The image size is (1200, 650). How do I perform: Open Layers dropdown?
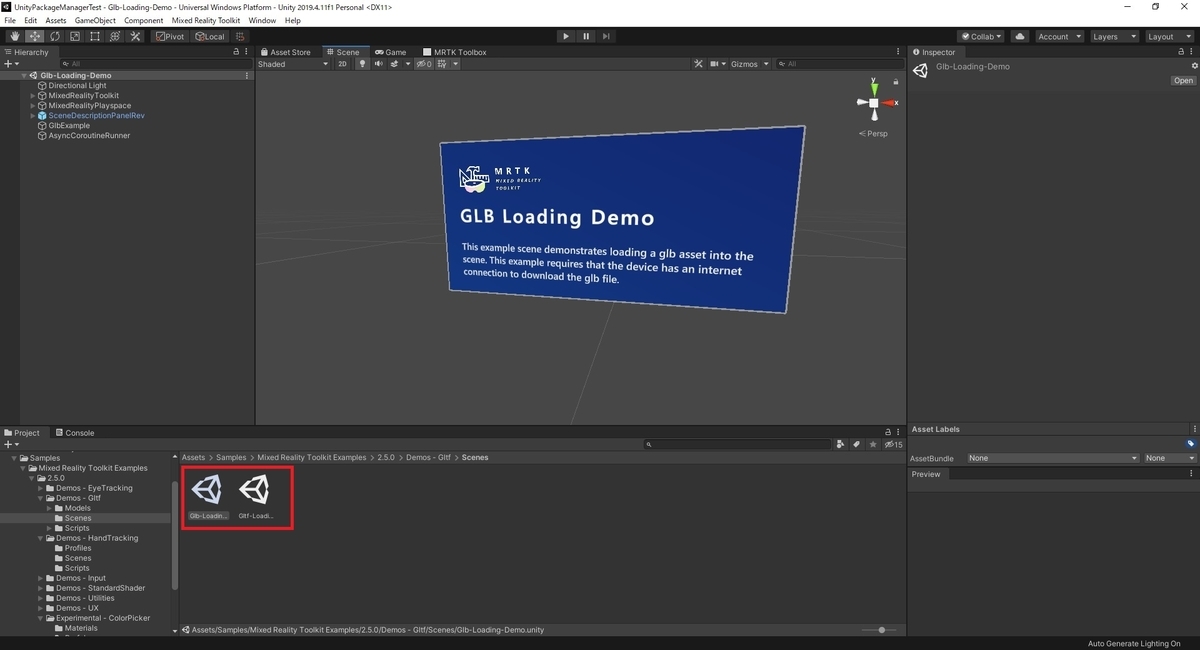(x=1114, y=36)
